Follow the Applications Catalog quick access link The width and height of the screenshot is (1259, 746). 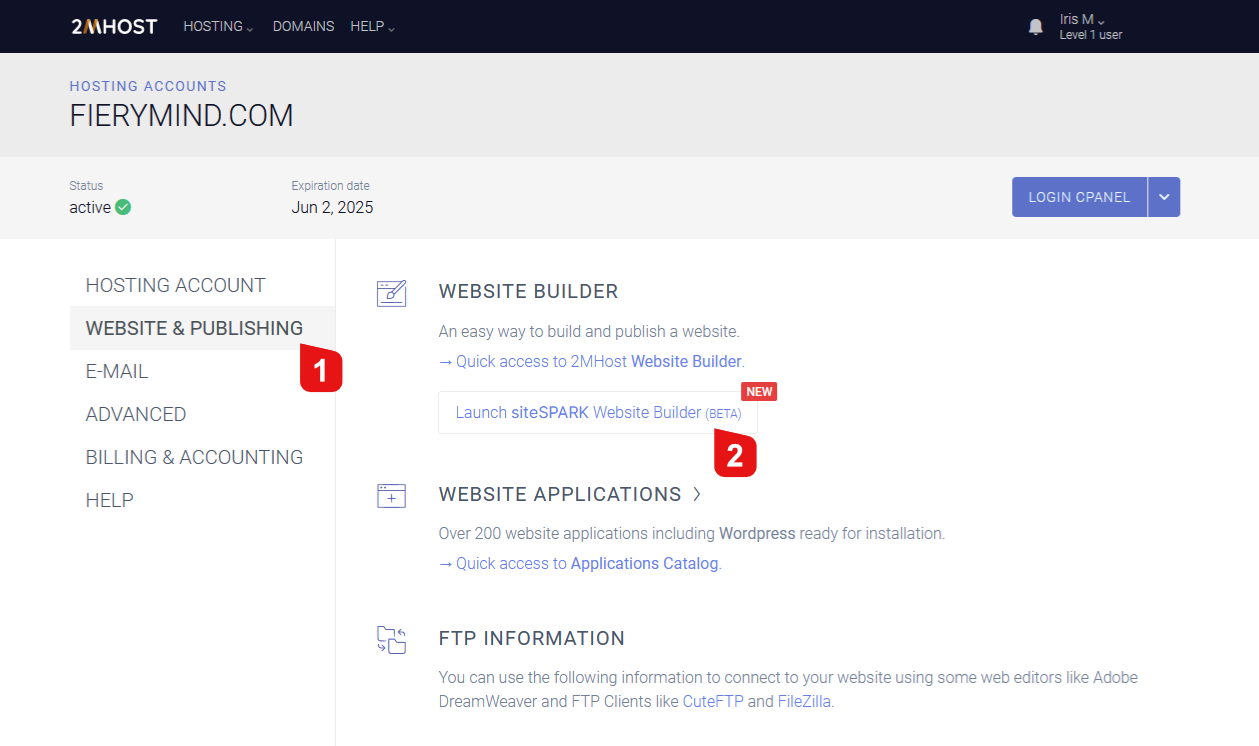point(644,563)
